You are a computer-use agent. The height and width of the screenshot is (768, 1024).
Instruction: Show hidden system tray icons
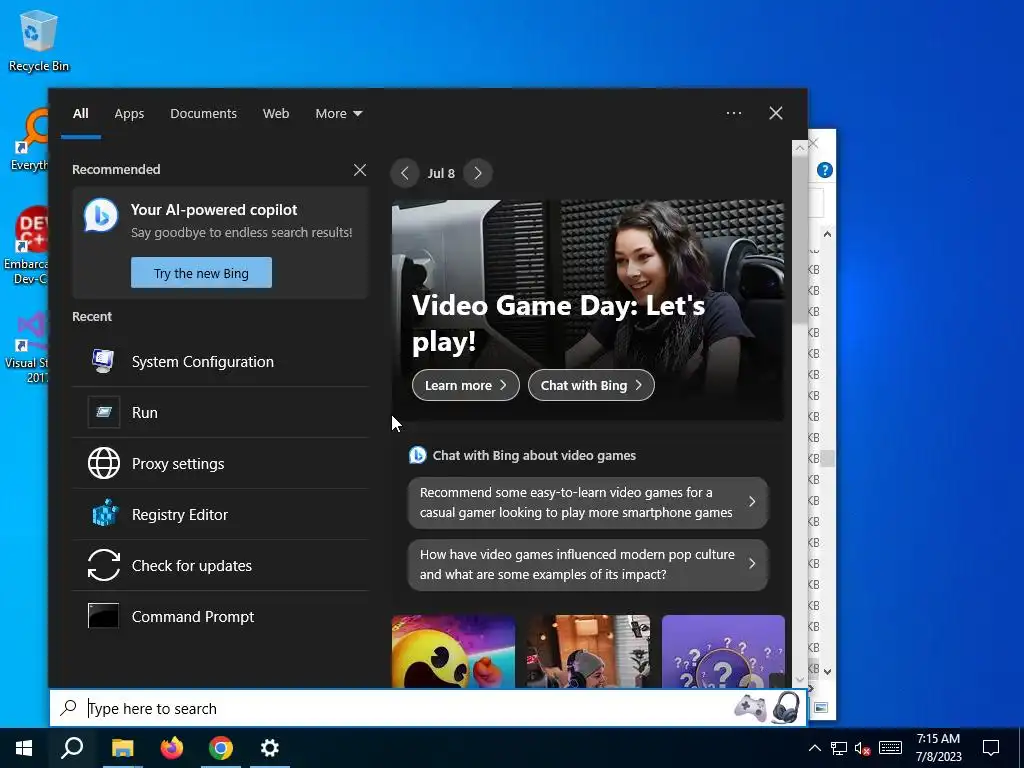(x=814, y=748)
